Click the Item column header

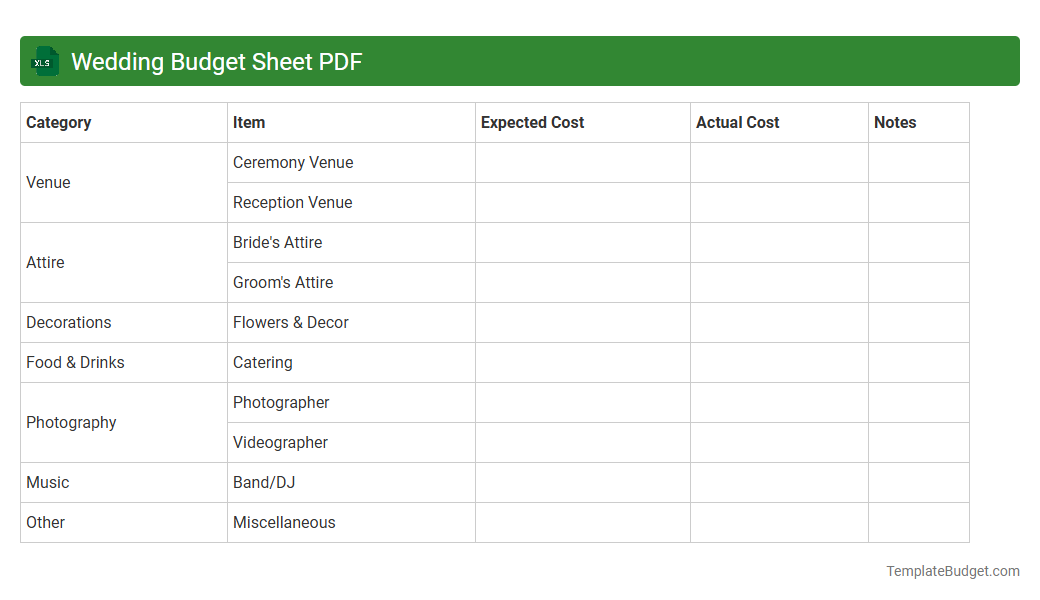(x=248, y=122)
